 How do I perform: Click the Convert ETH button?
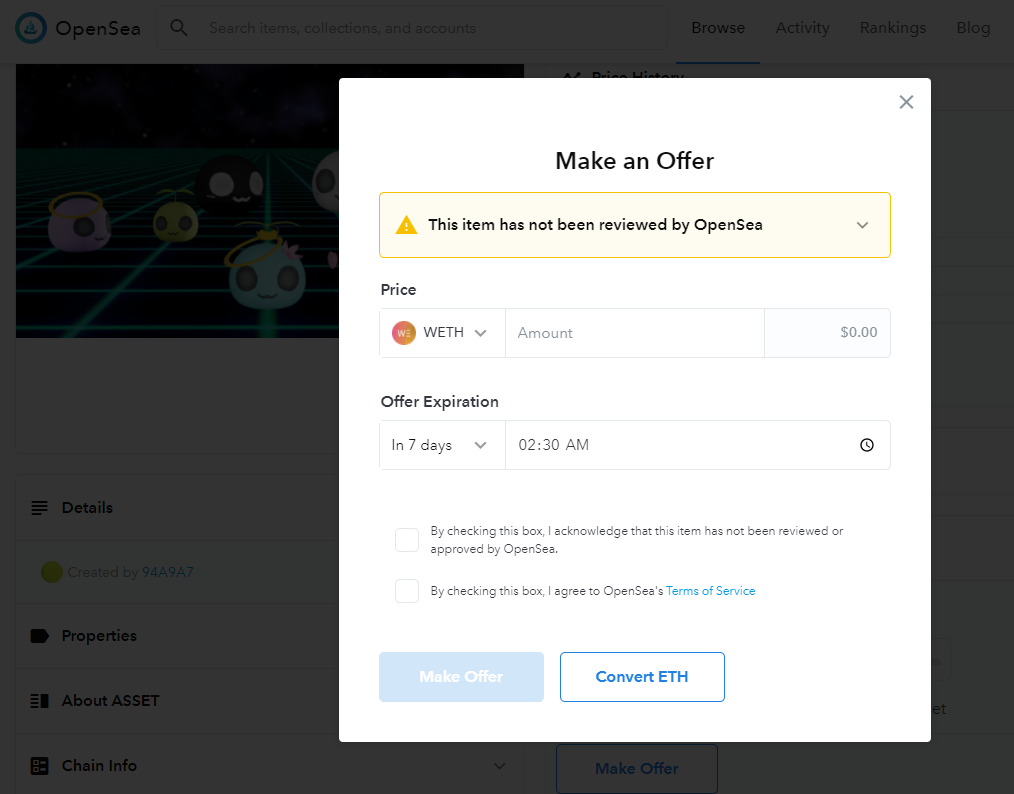coord(642,677)
